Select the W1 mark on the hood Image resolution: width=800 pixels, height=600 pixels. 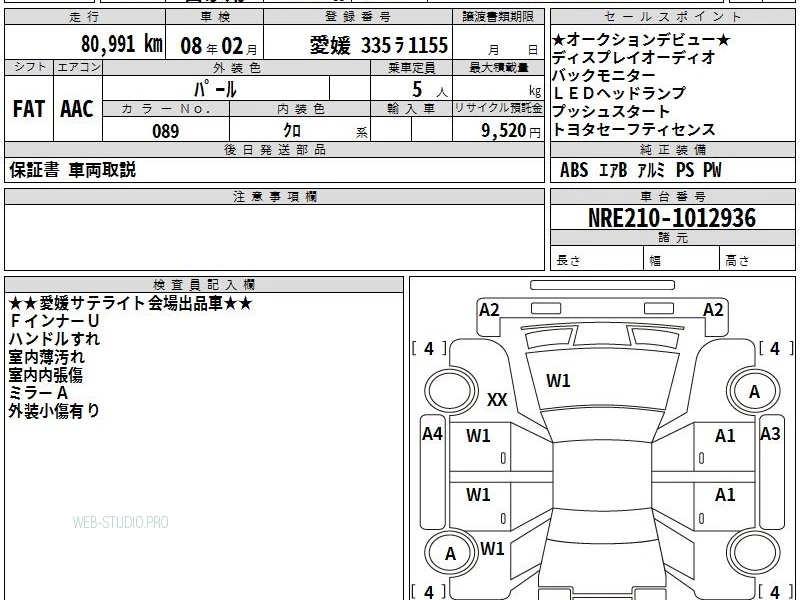(558, 380)
